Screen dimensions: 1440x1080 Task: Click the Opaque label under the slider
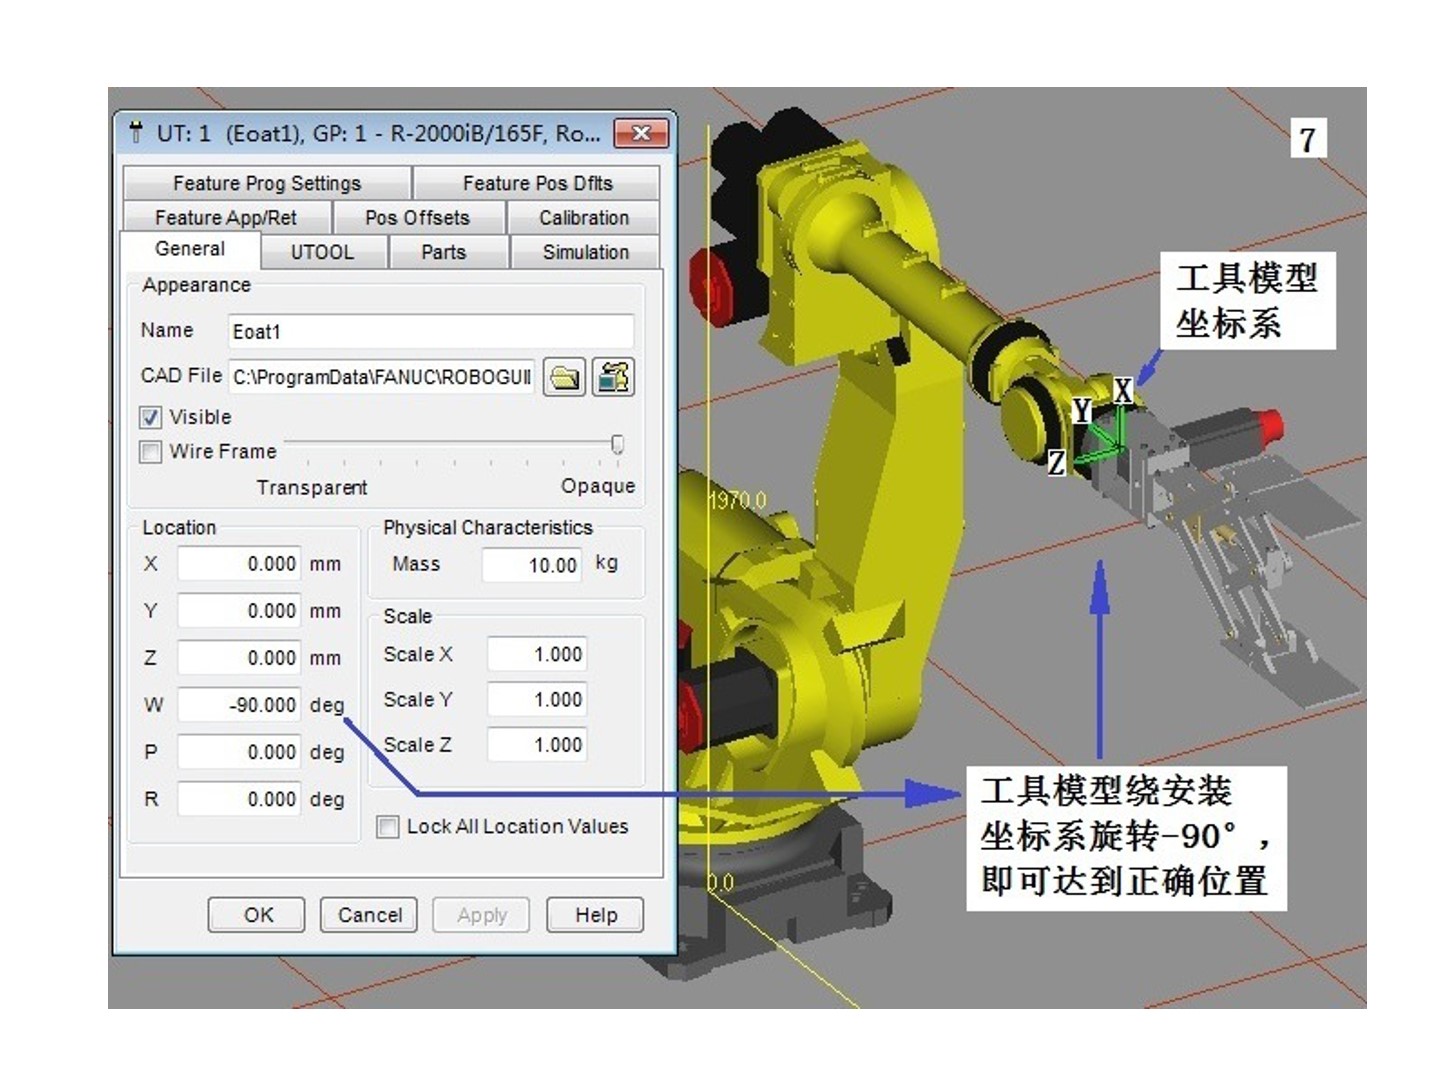point(598,486)
